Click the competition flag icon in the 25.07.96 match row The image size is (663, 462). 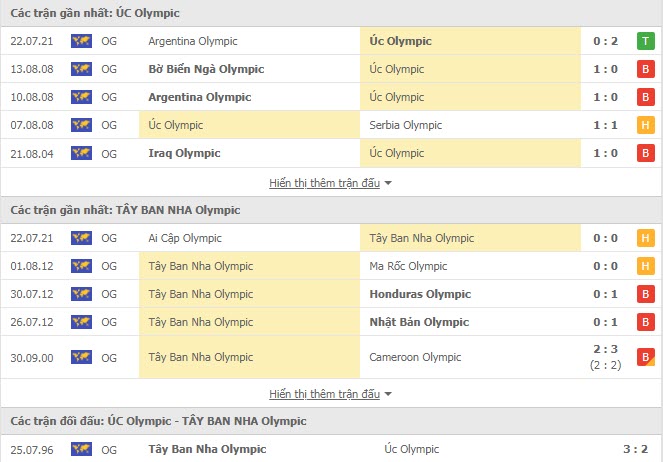click(x=81, y=449)
